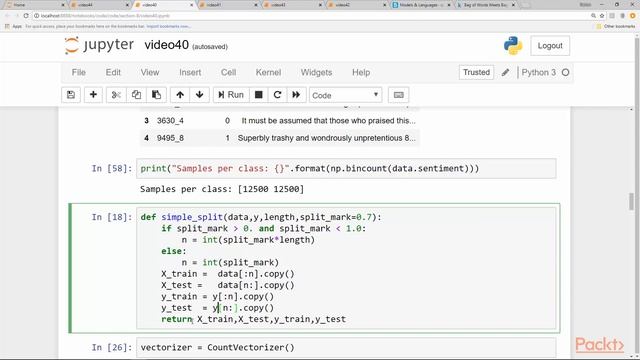This screenshot has height=360, width=640.
Task: Click the pencil edit mode icon
Action: (x=505, y=72)
